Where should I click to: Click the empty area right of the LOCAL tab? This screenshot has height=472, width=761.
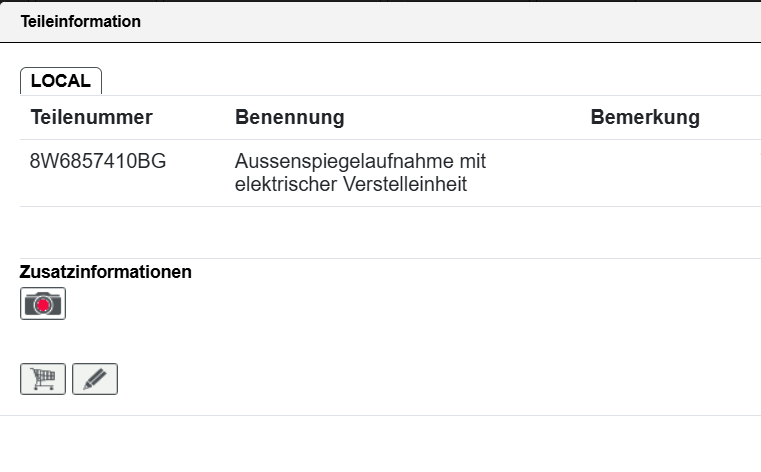point(420,81)
